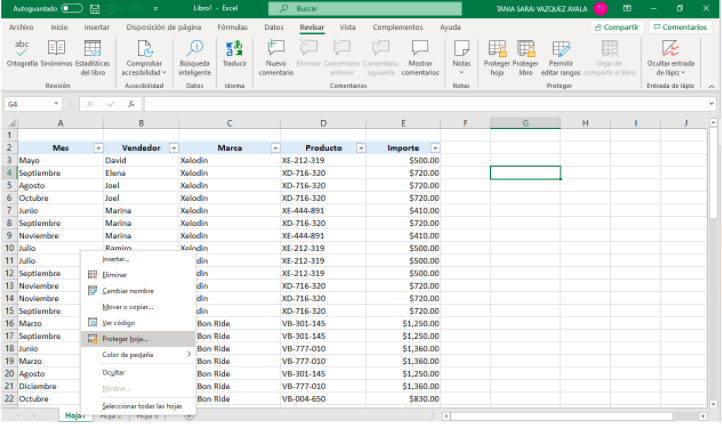The width and height of the screenshot is (722, 424).
Task: Switch to the Fórmulas tab
Action: pos(233,27)
